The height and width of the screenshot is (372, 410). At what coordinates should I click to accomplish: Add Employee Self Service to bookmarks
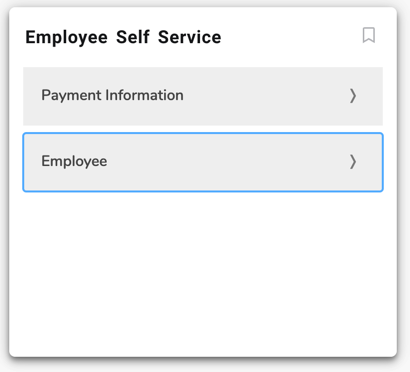369,35
